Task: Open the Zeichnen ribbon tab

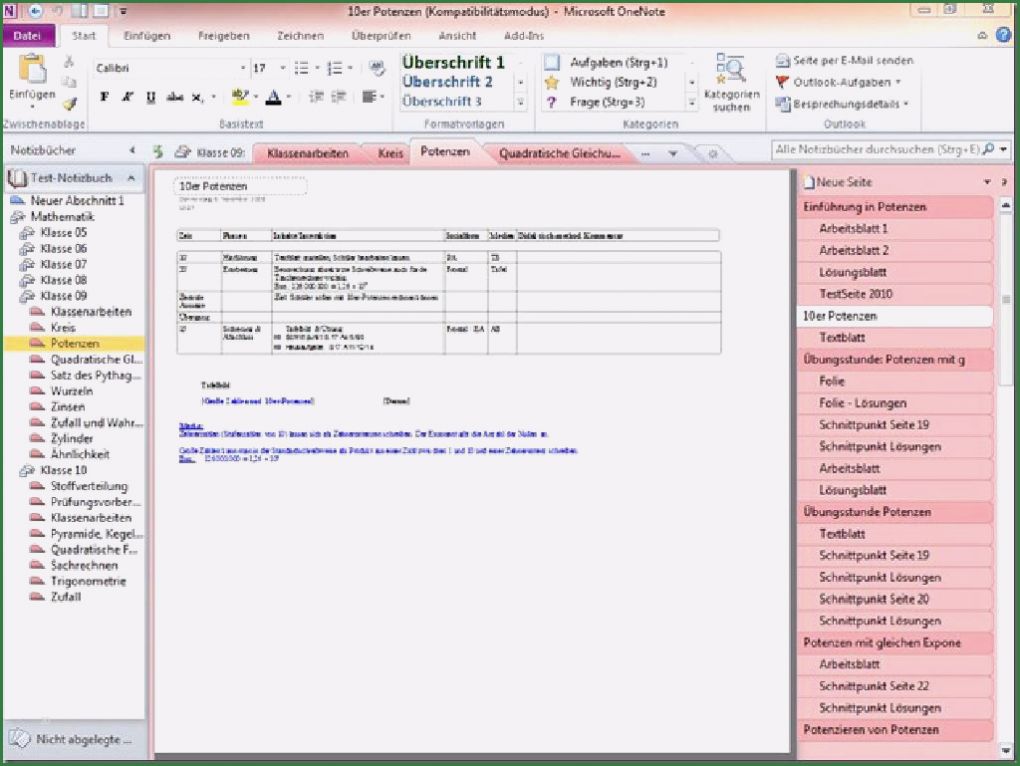Action: pyautogui.click(x=300, y=36)
